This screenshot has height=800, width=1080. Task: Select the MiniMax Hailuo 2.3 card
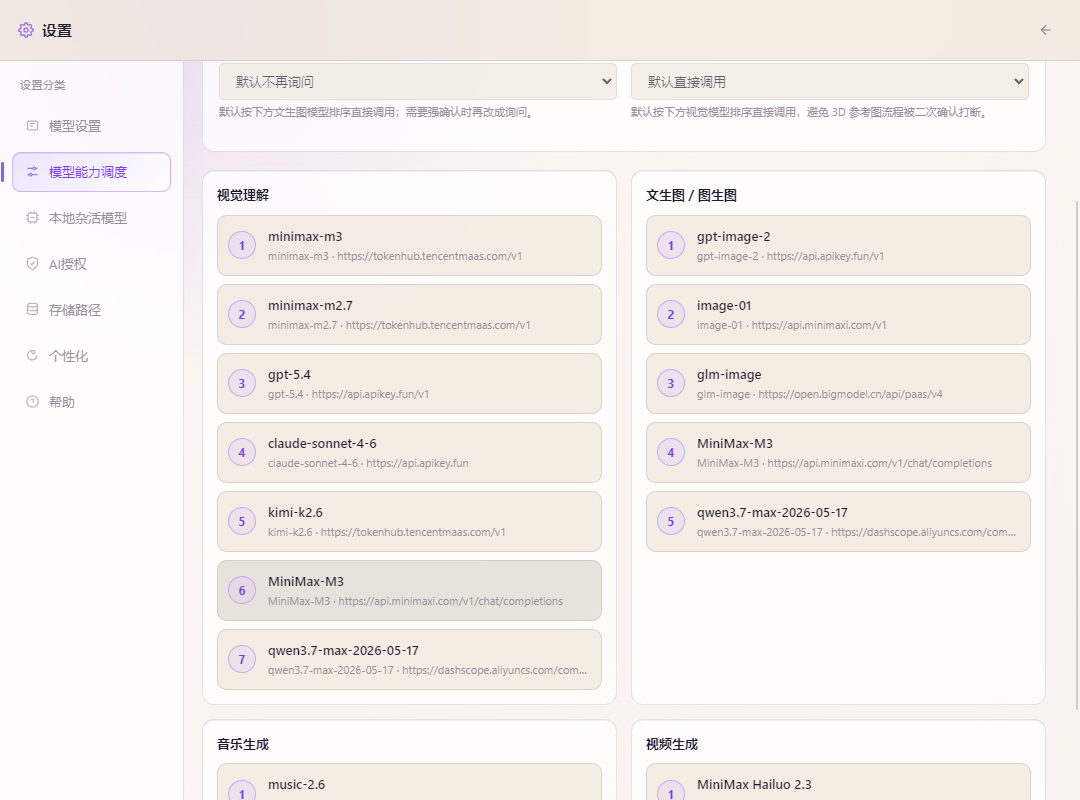pos(838,782)
